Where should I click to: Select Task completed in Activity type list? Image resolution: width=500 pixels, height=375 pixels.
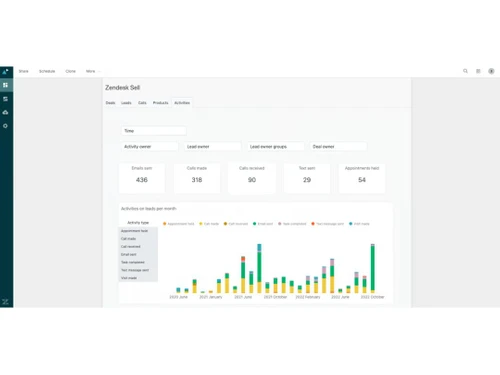tap(138, 262)
